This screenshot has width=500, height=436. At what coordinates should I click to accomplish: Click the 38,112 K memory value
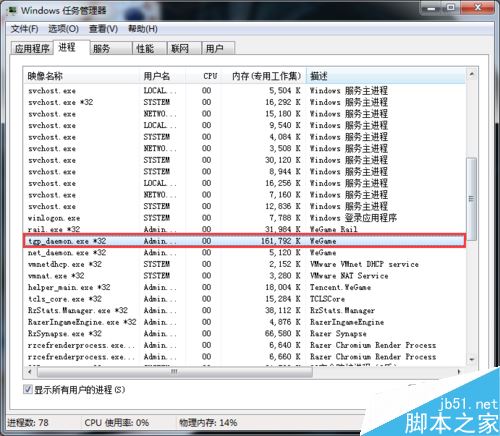coord(283,310)
